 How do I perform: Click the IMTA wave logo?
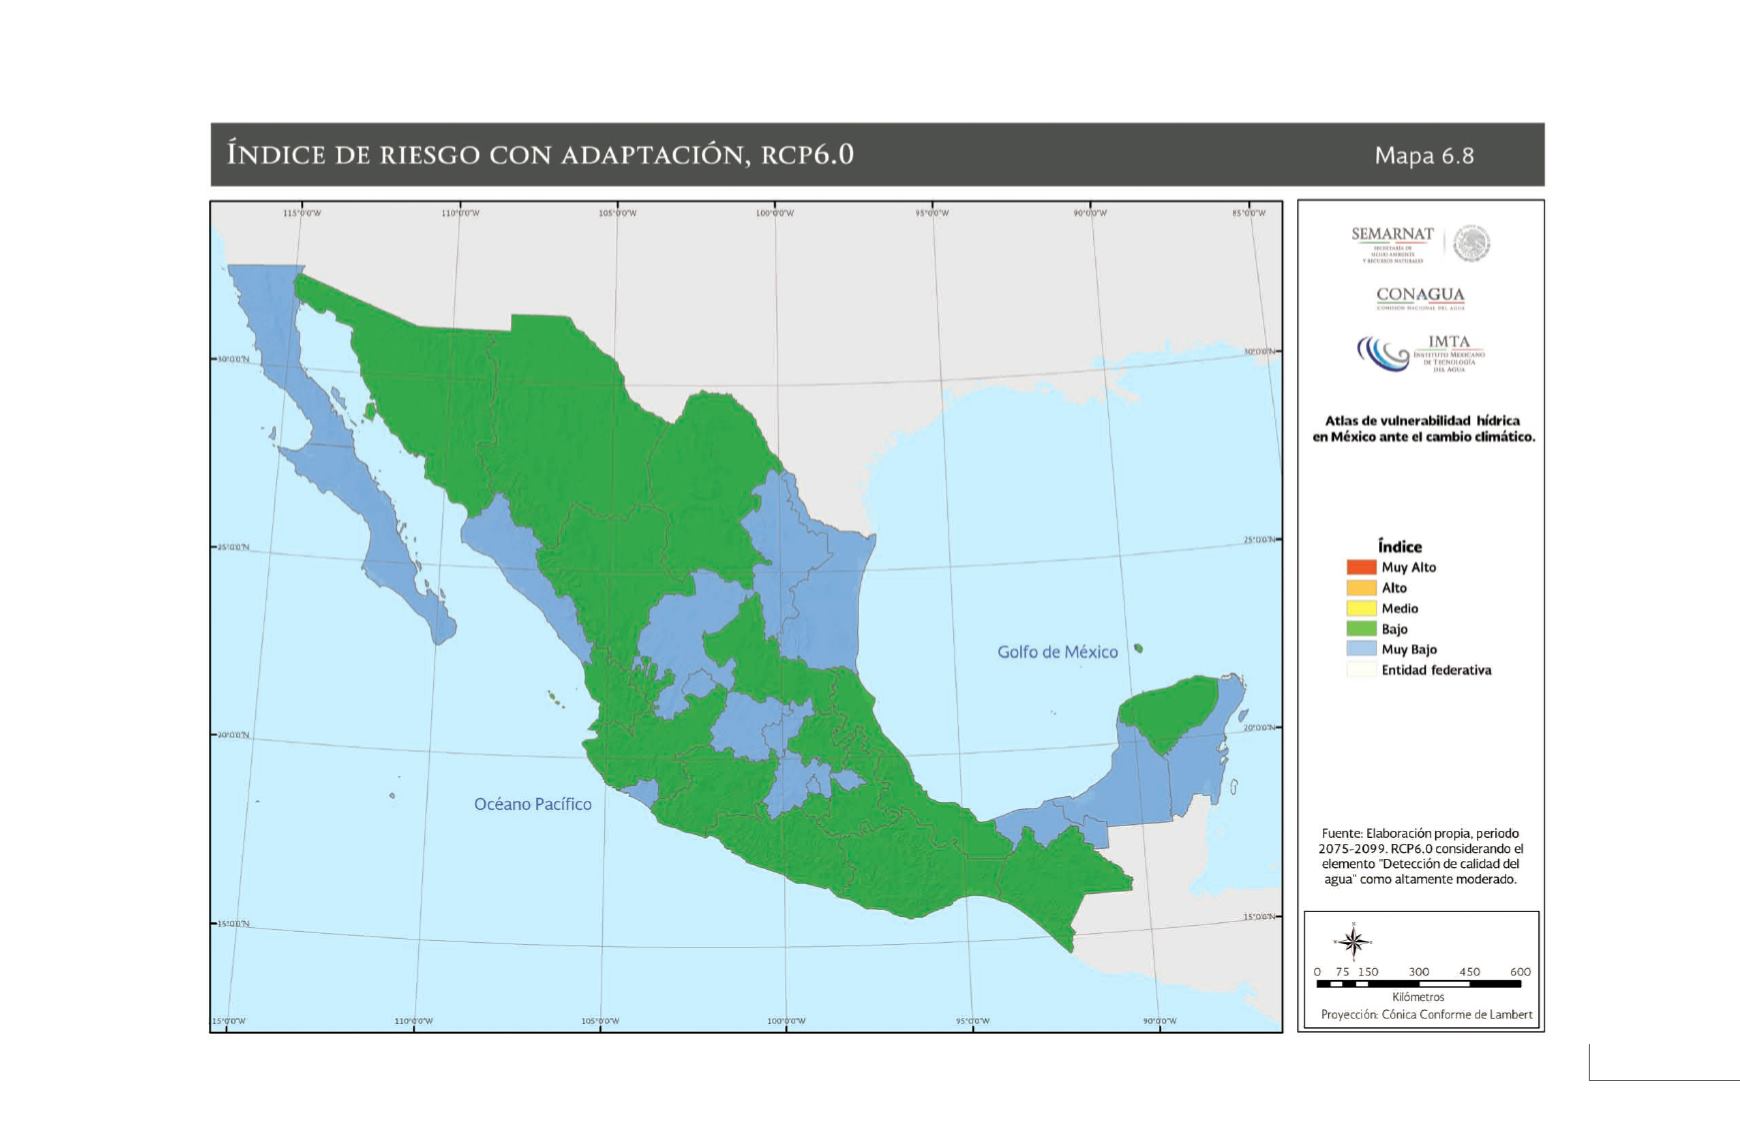pyautogui.click(x=1382, y=353)
